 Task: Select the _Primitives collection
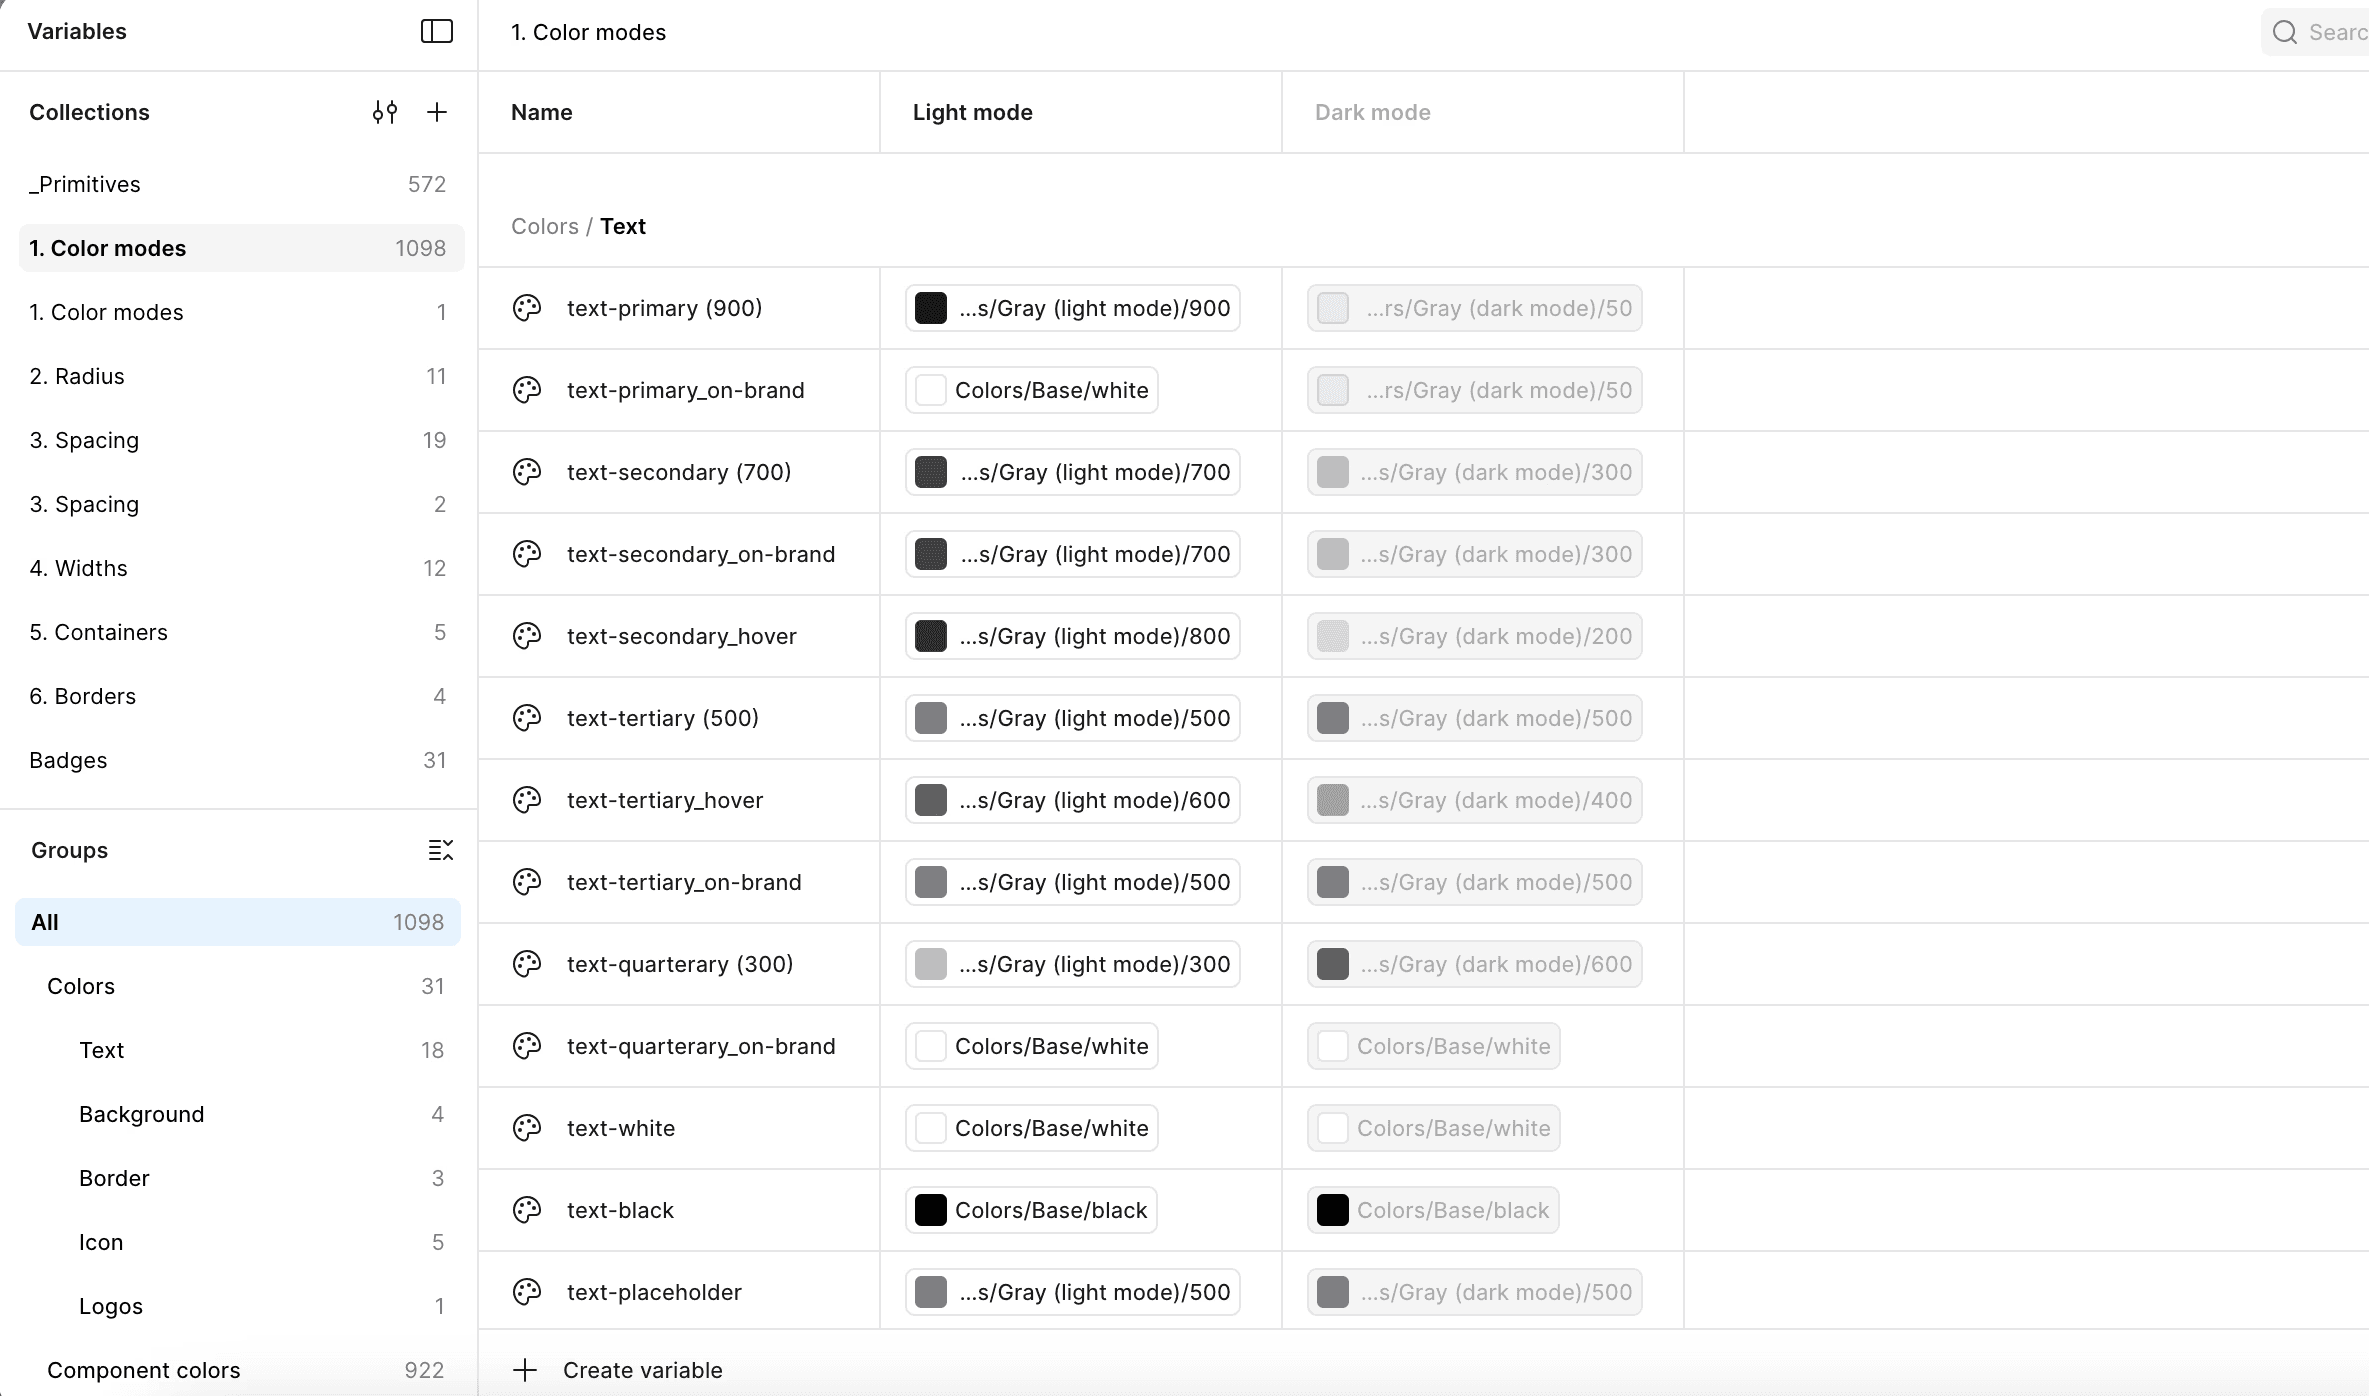point(85,184)
